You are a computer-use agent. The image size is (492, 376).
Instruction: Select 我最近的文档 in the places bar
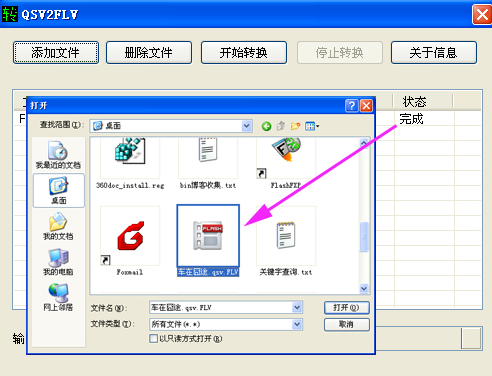(58, 155)
